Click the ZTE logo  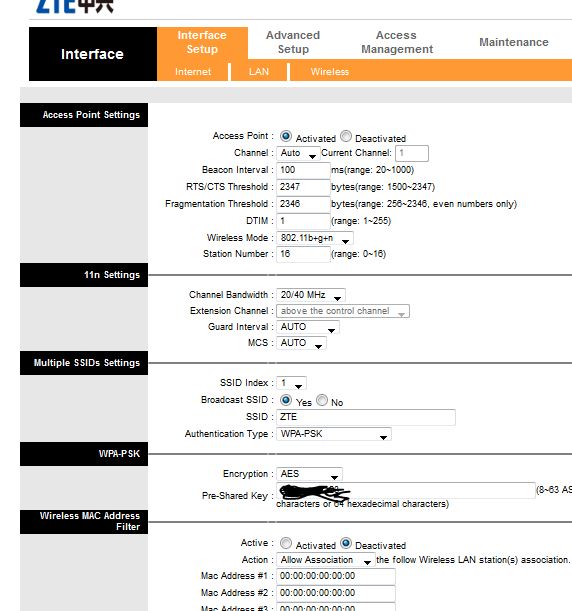(74, 6)
